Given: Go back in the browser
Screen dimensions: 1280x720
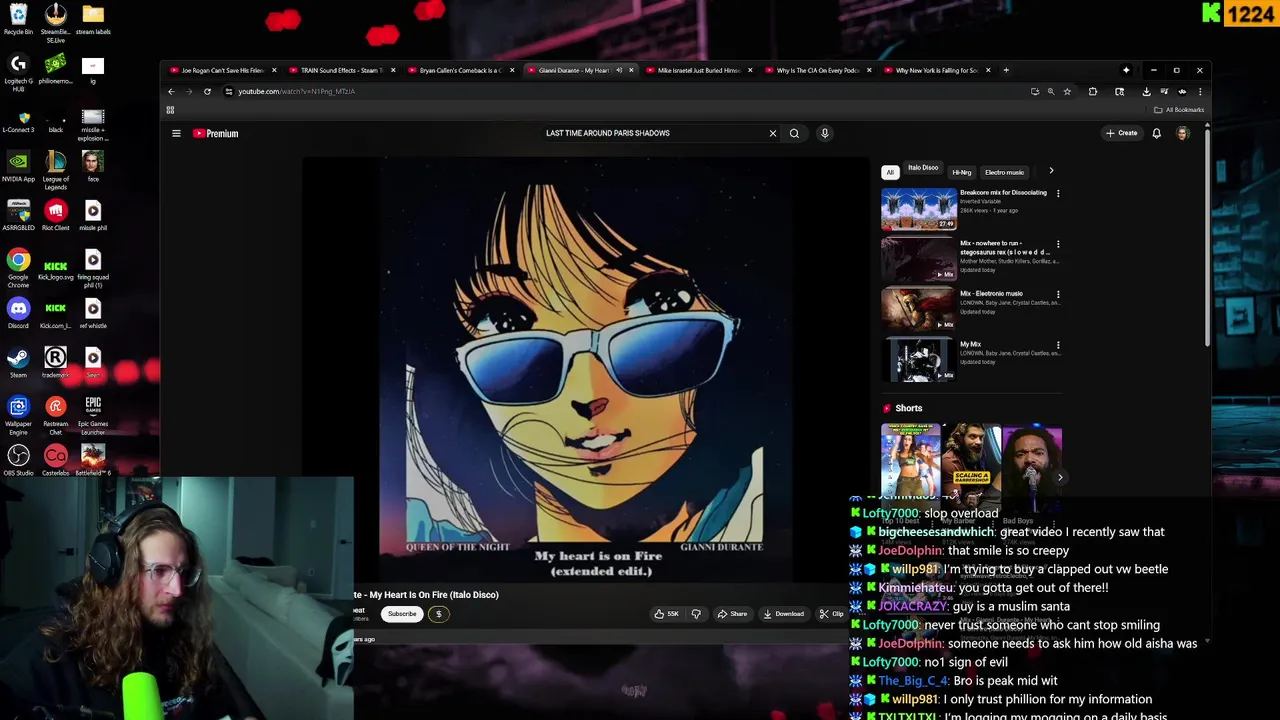Looking at the screenshot, I should (x=171, y=91).
